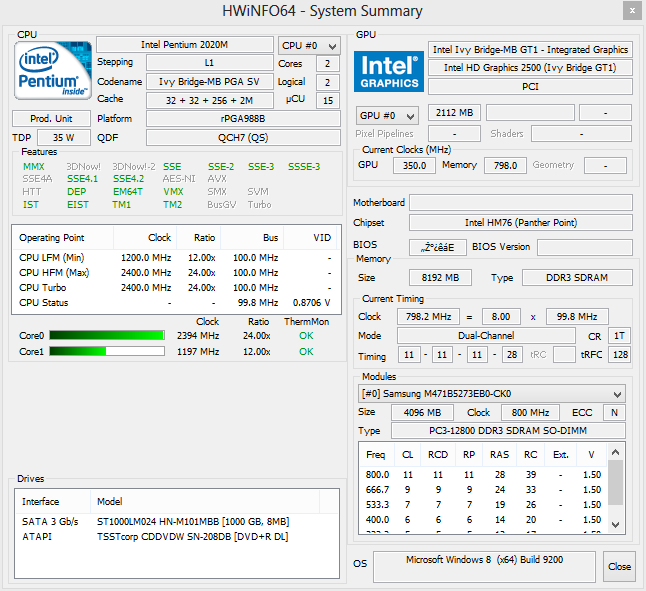Click the module Size 4096 MB field

(422, 413)
